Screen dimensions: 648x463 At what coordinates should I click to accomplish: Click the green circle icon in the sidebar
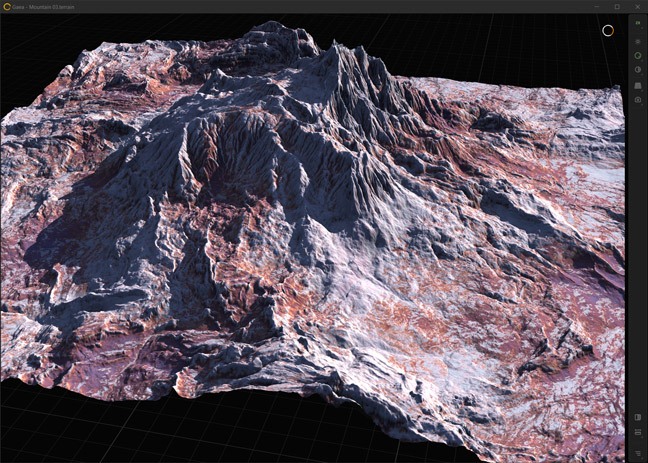tap(638, 55)
